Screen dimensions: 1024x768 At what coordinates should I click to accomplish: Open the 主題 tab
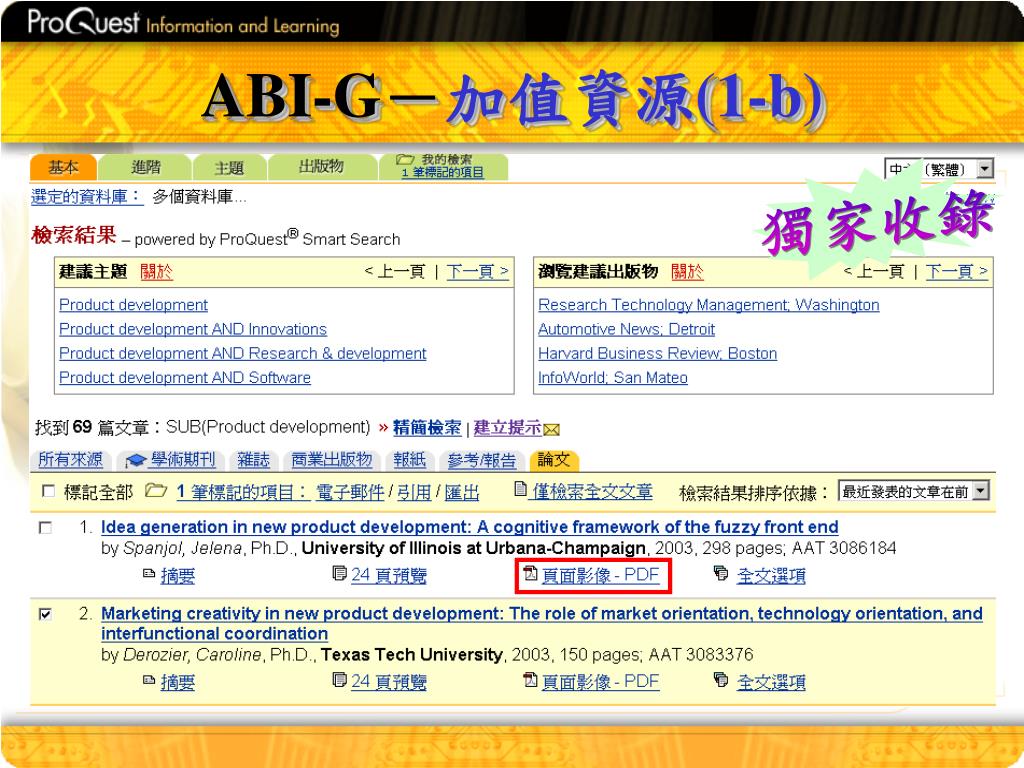point(229,168)
